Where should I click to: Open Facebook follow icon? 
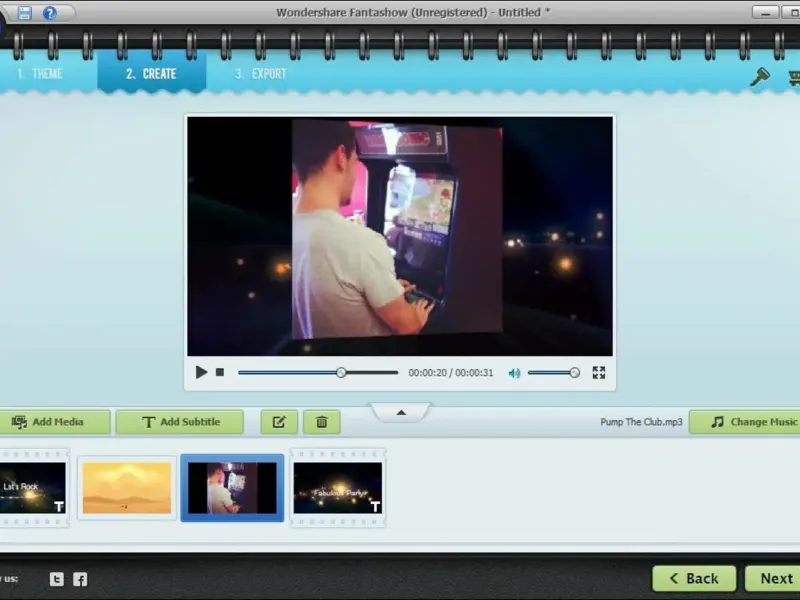point(80,579)
